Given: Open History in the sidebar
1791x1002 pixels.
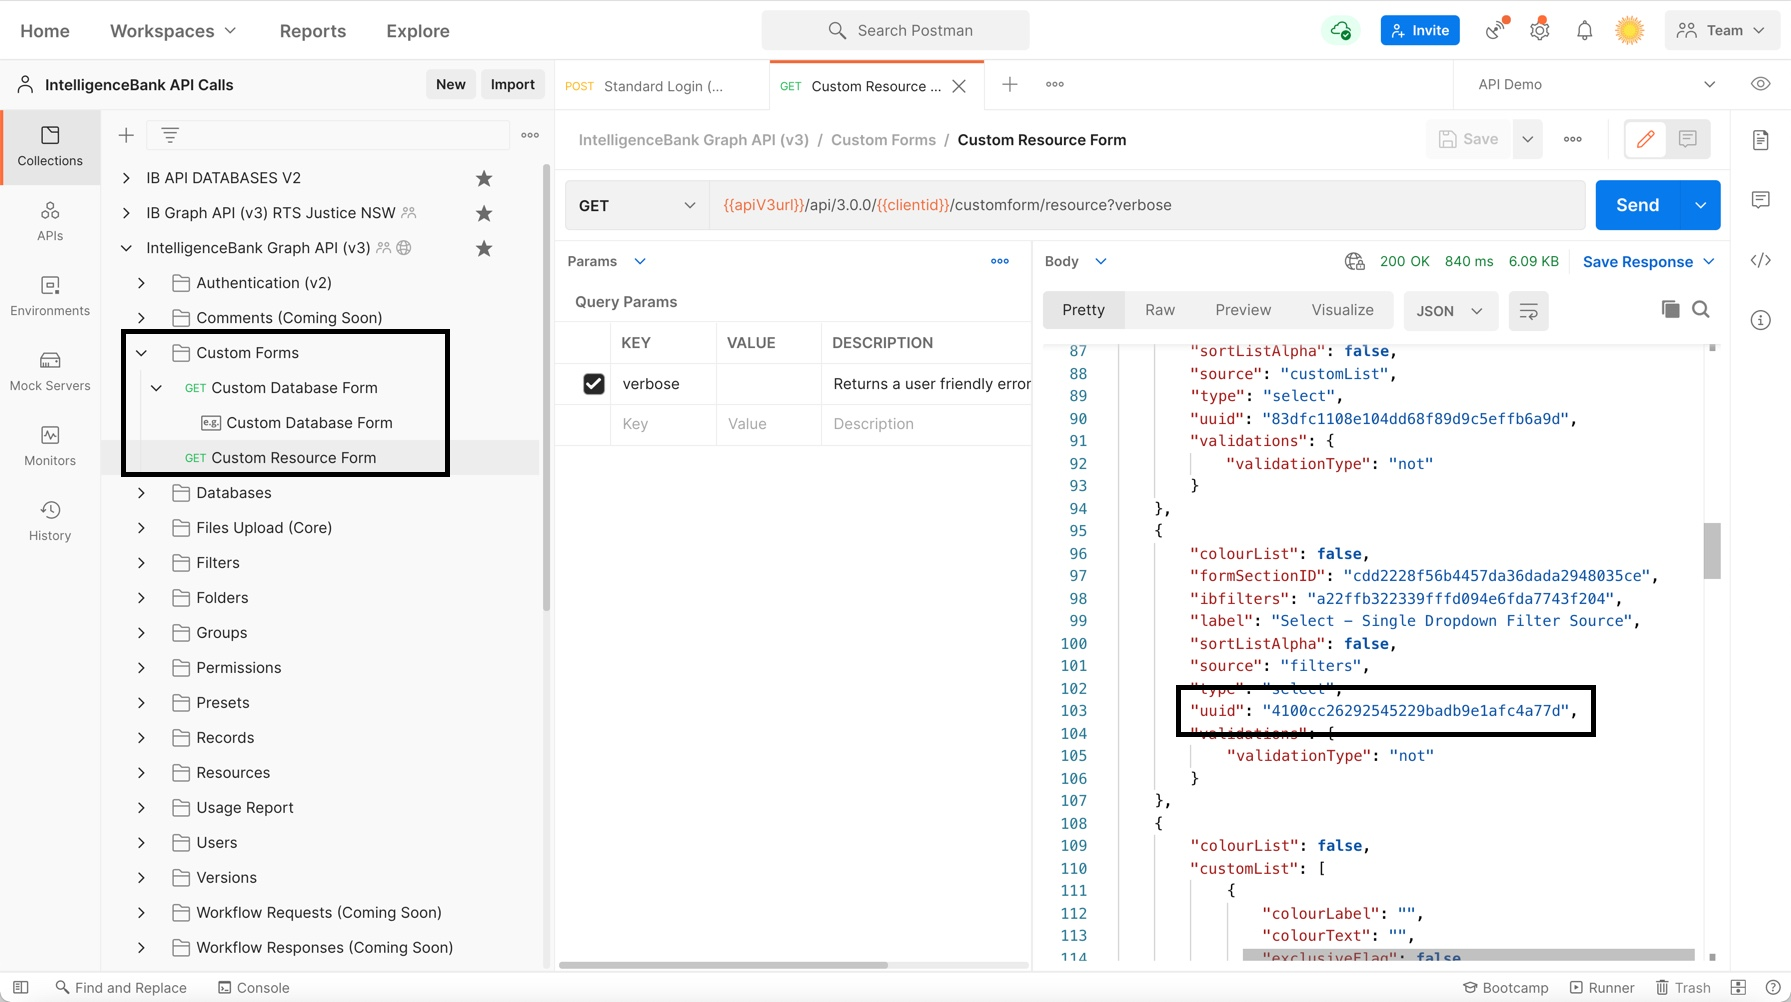Looking at the screenshot, I should pos(50,521).
